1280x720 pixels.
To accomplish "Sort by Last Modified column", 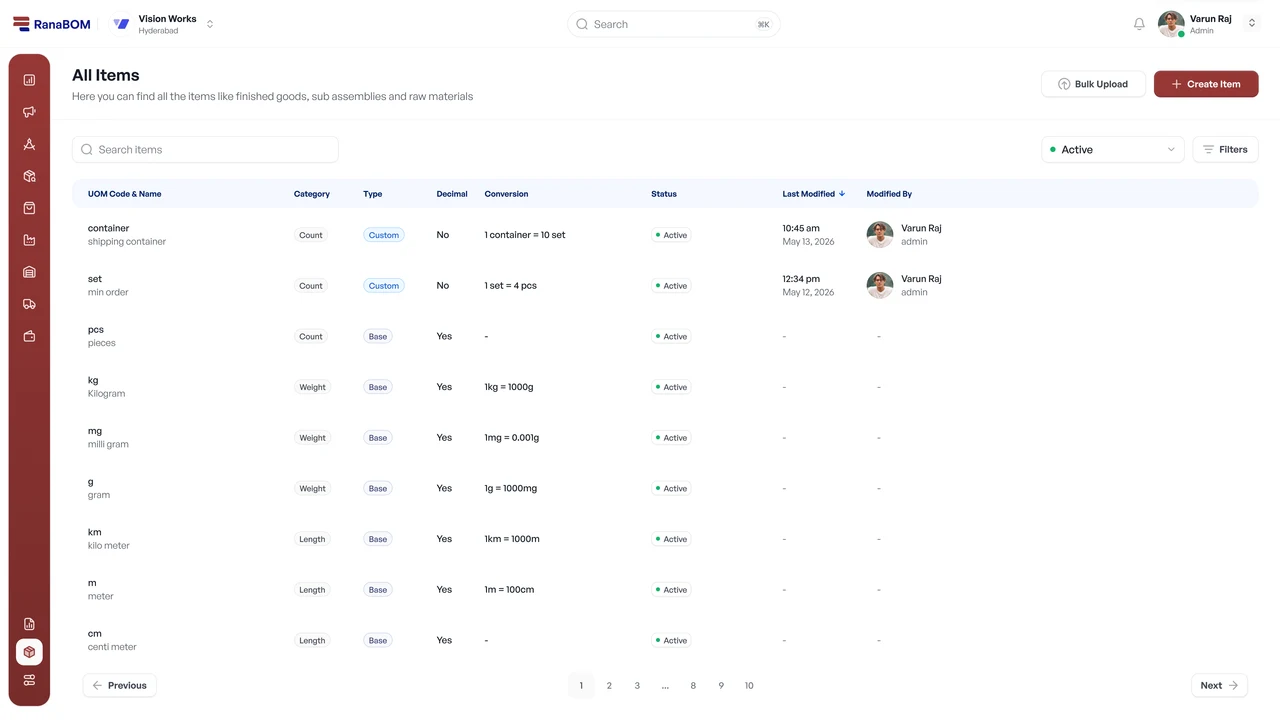I will pyautogui.click(x=814, y=194).
